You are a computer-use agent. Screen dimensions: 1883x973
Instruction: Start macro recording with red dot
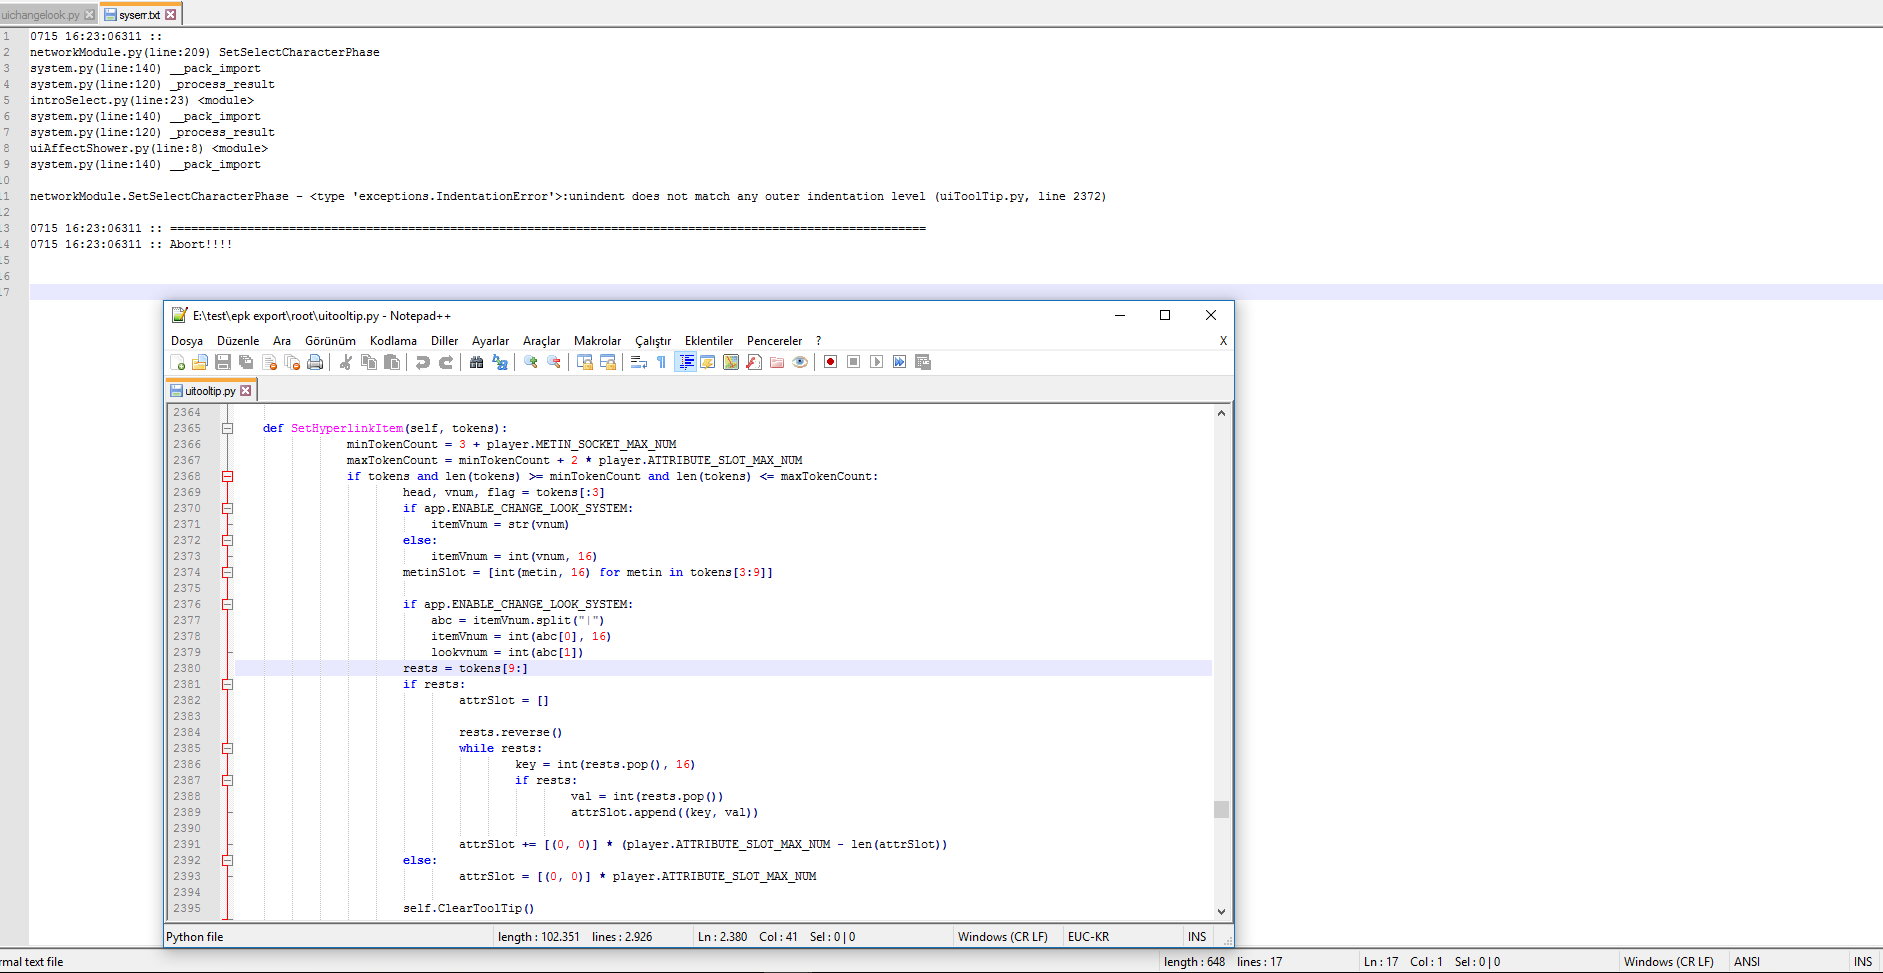[x=831, y=362]
